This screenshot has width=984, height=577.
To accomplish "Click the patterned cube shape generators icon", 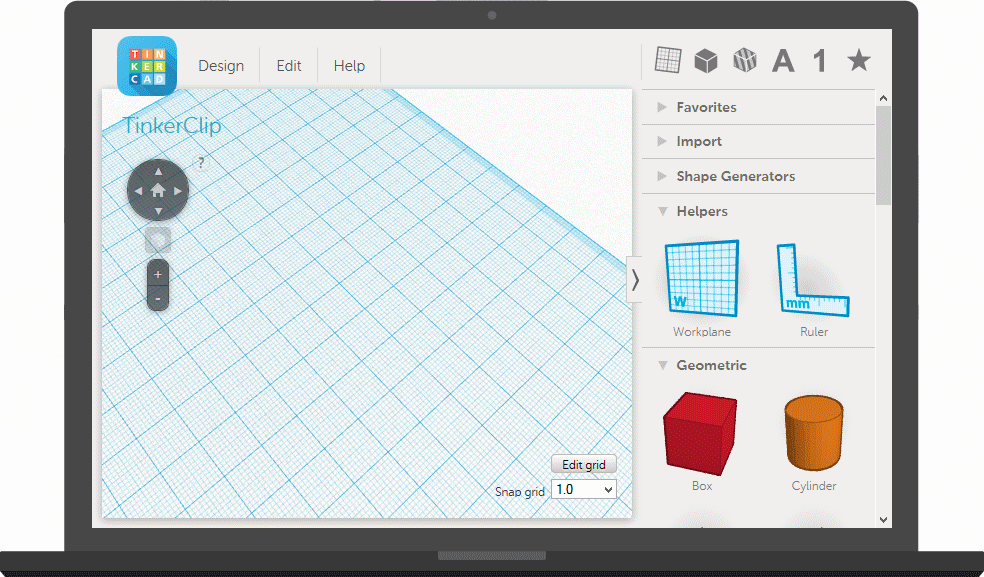I will click(744, 61).
